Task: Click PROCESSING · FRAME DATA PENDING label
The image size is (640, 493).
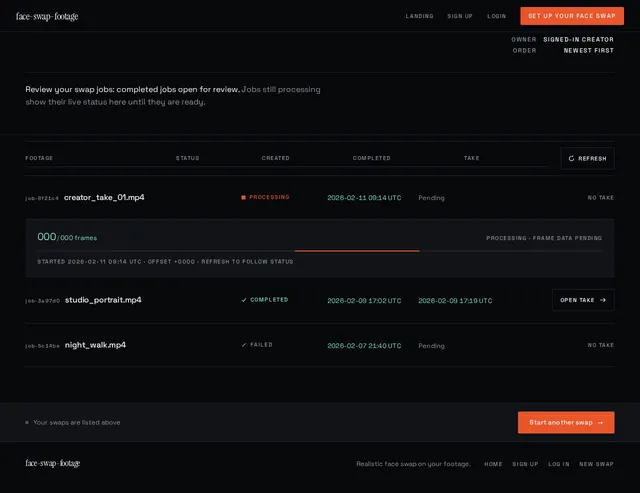Action: (x=544, y=238)
